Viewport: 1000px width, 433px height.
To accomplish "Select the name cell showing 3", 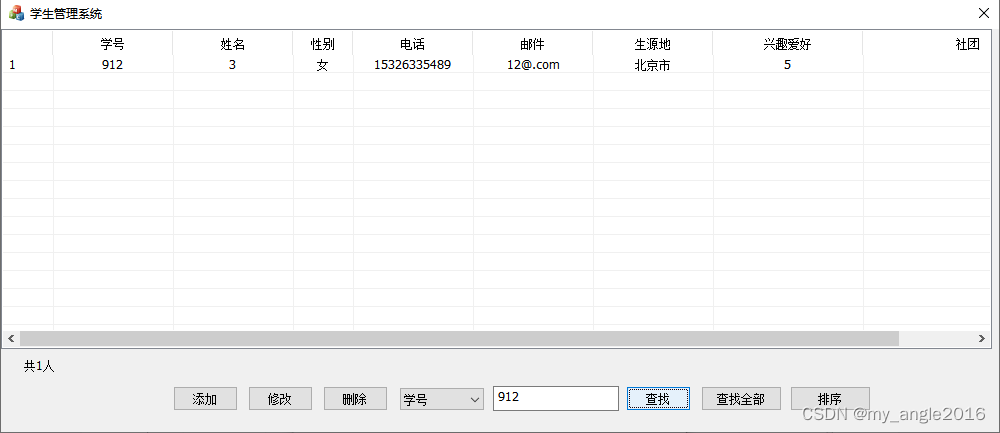I will tap(233, 64).
